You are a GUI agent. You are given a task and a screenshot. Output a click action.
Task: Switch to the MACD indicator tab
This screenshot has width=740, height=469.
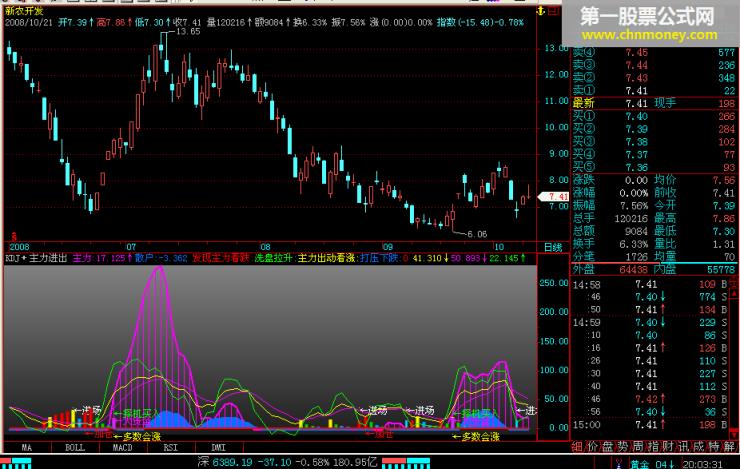(123, 447)
